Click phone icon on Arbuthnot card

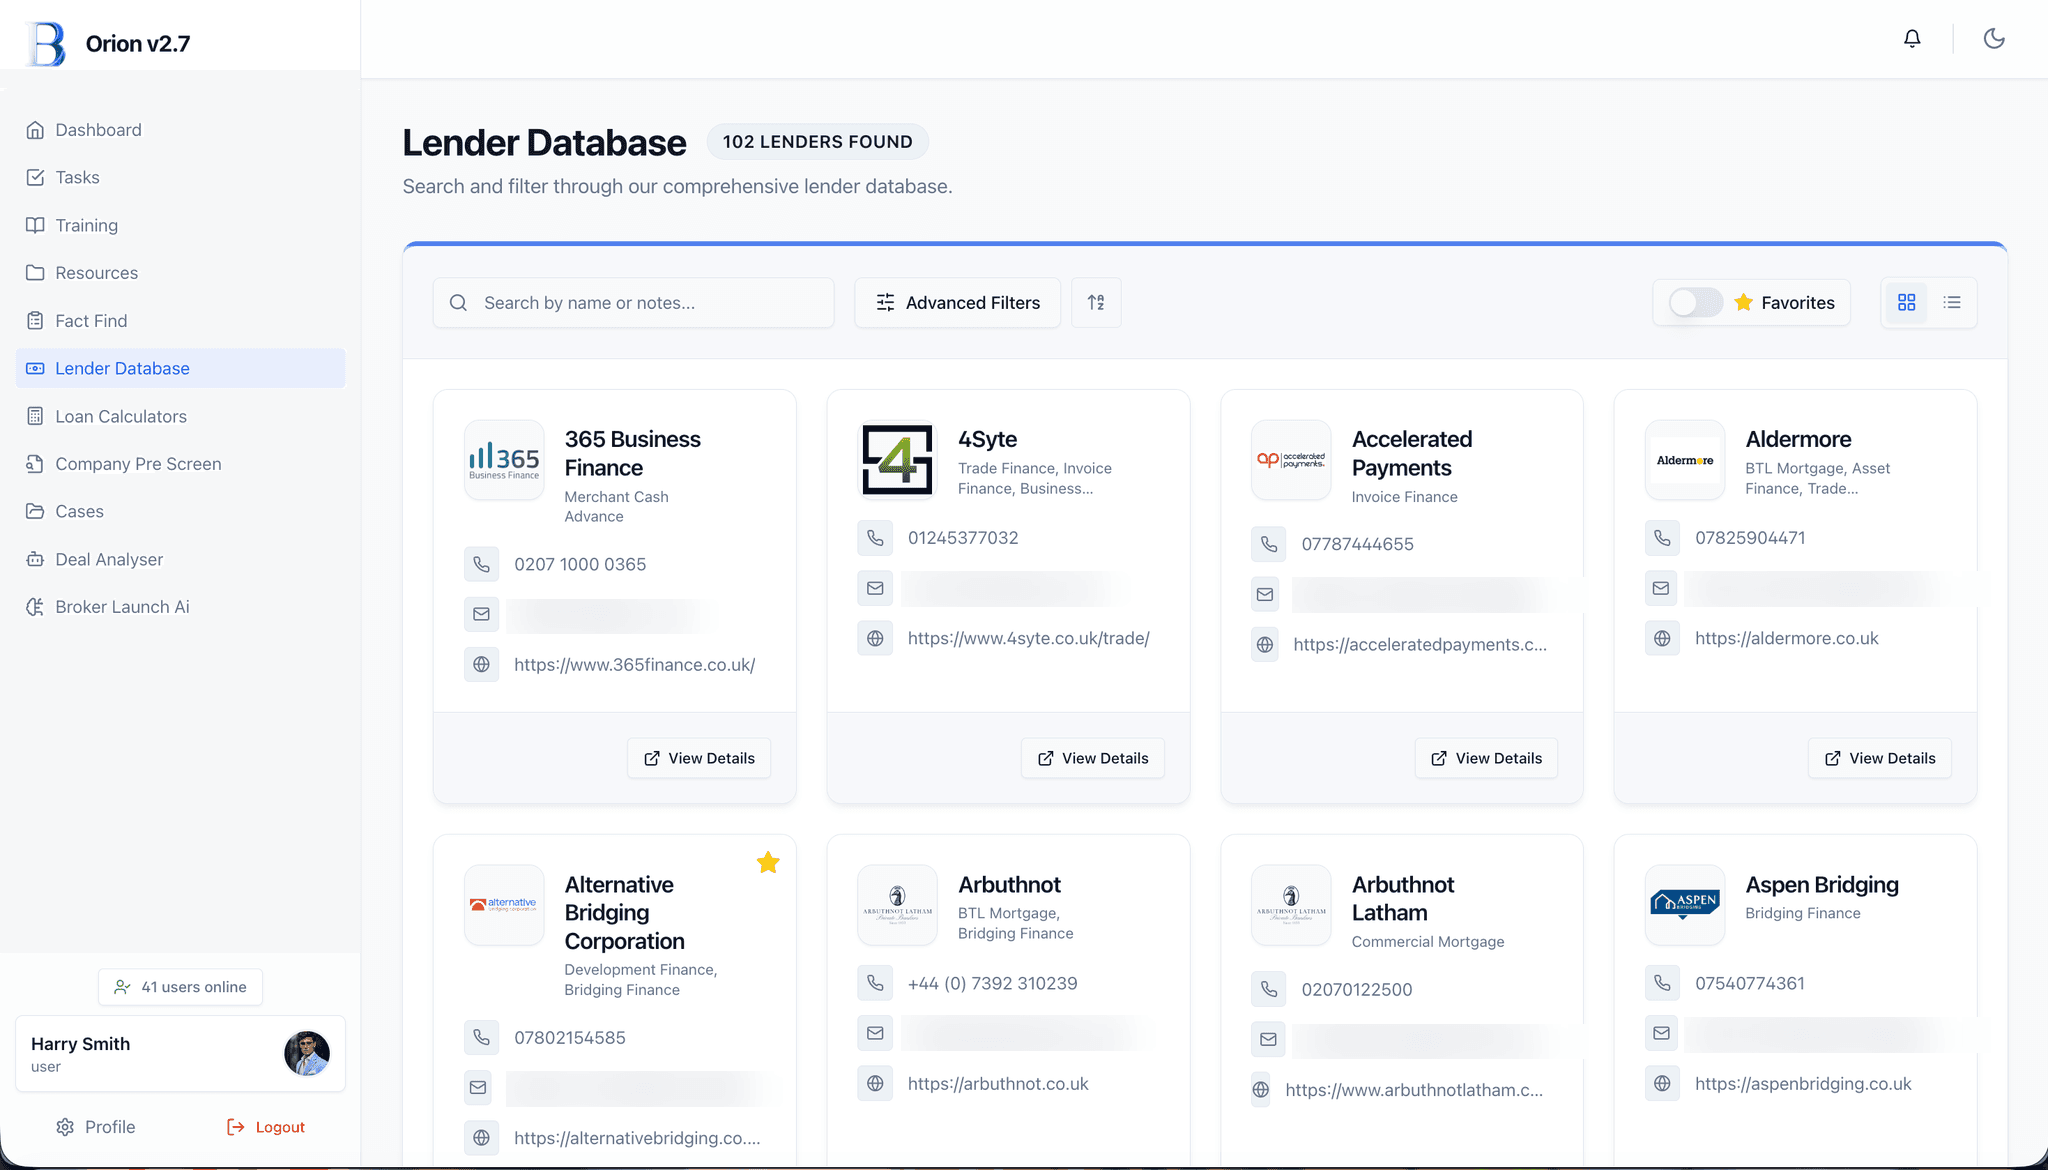875,983
